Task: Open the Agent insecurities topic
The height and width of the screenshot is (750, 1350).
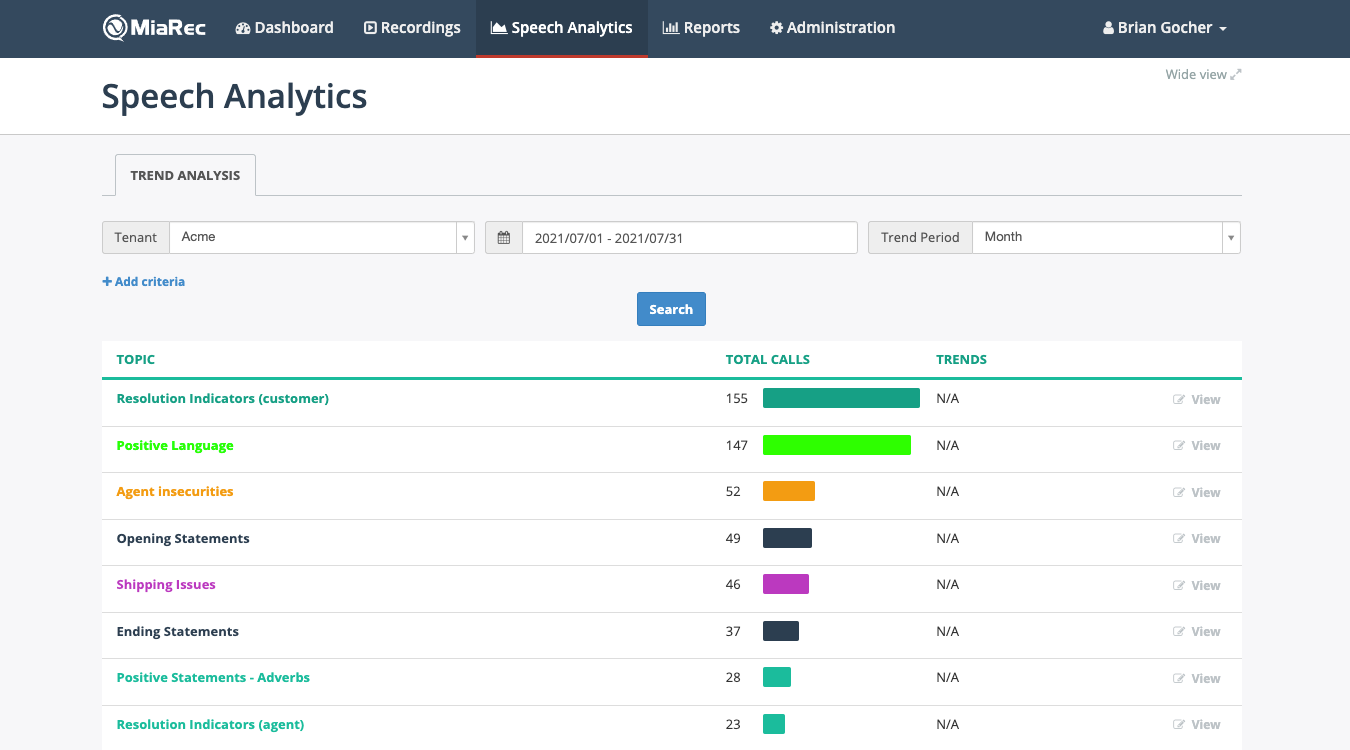Action: click(175, 491)
